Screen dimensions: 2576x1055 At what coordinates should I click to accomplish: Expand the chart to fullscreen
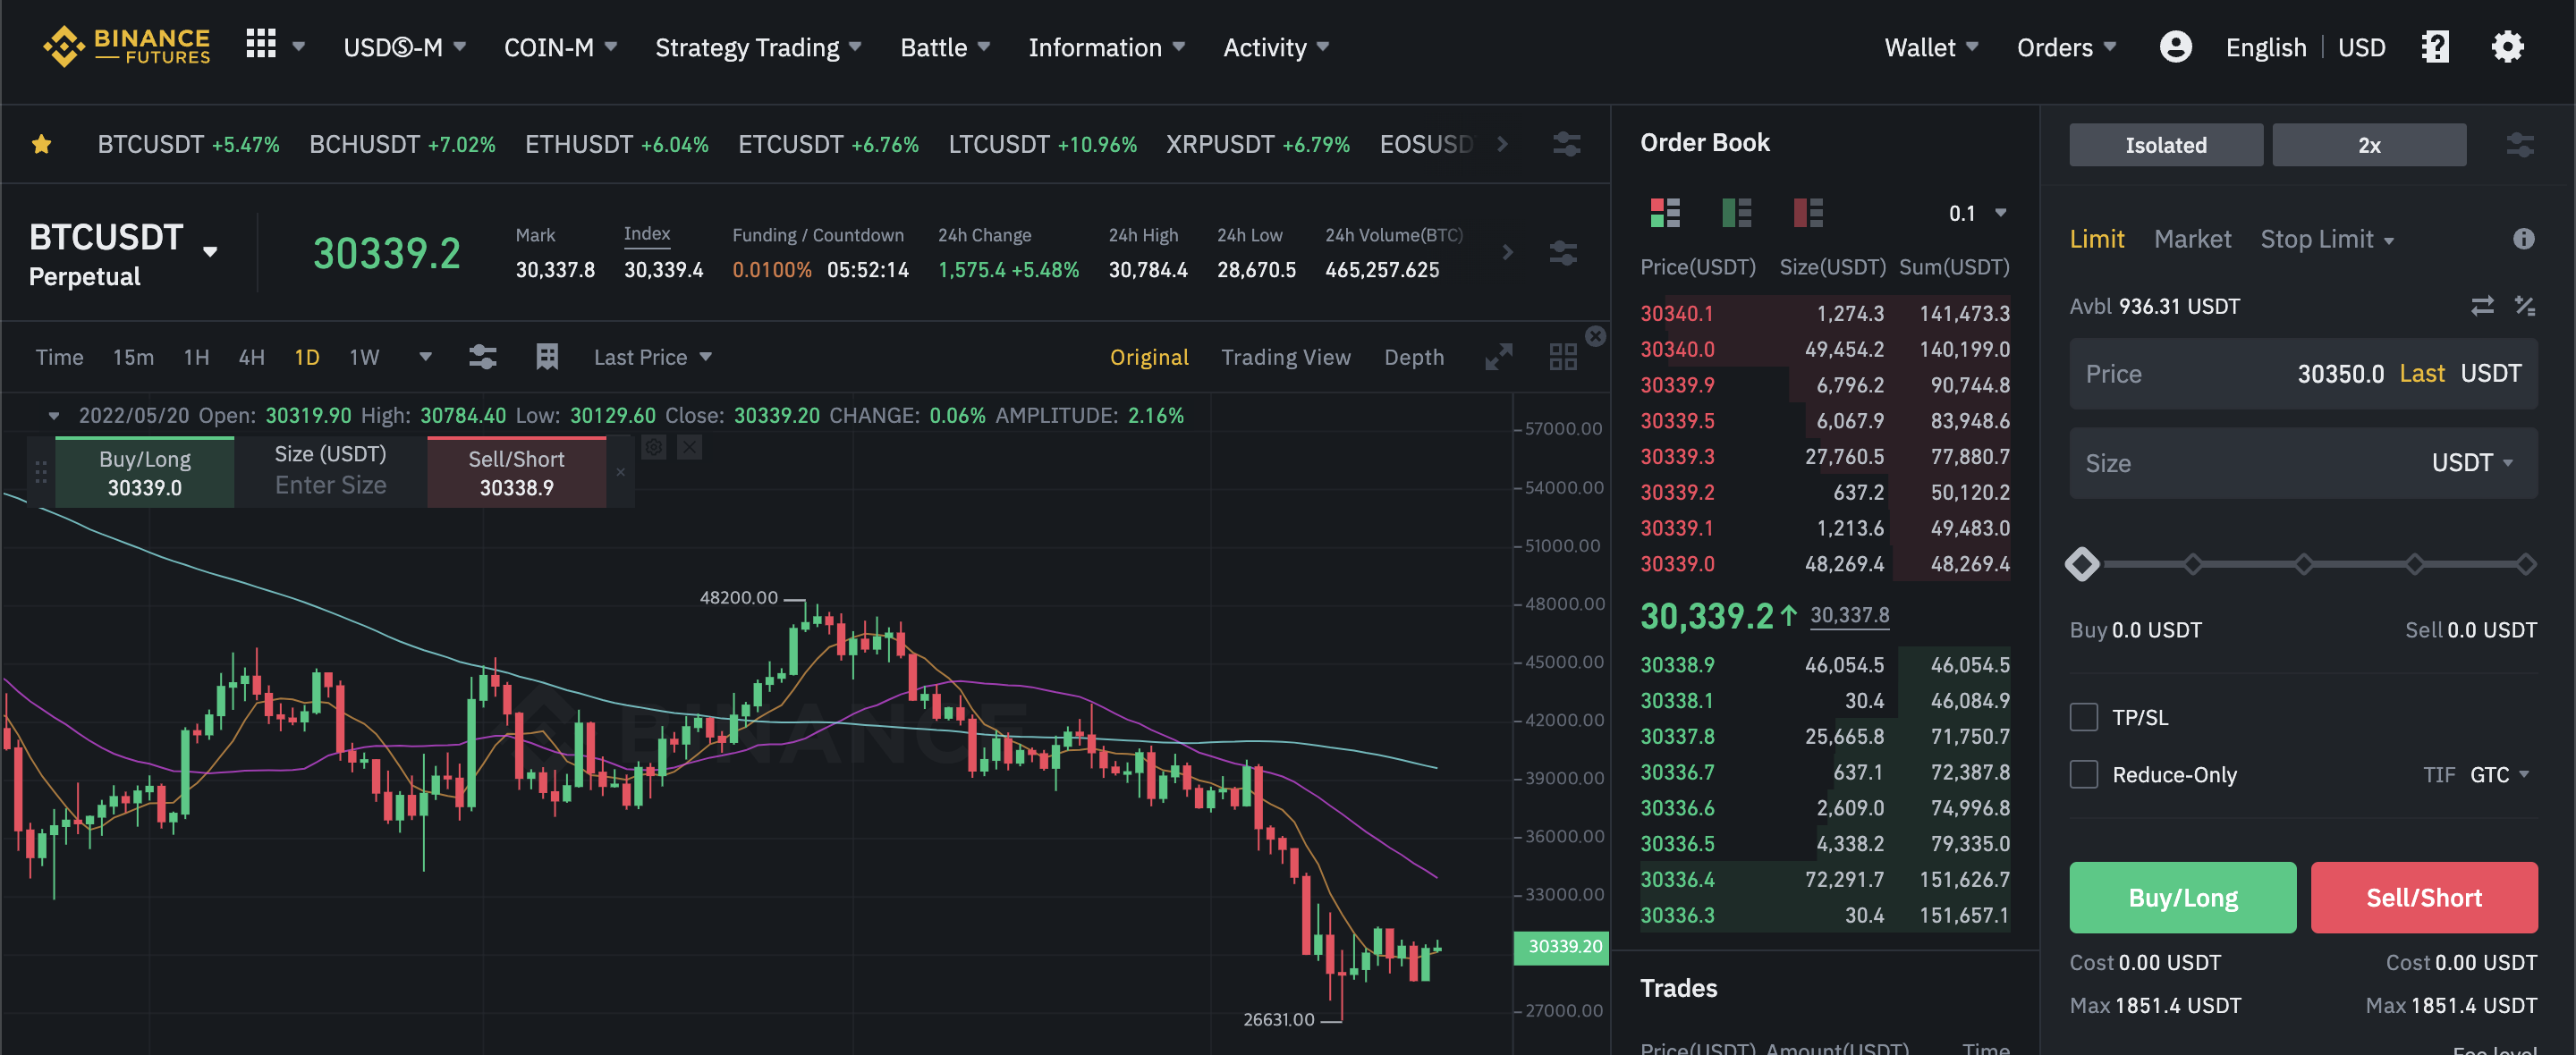tap(1498, 357)
